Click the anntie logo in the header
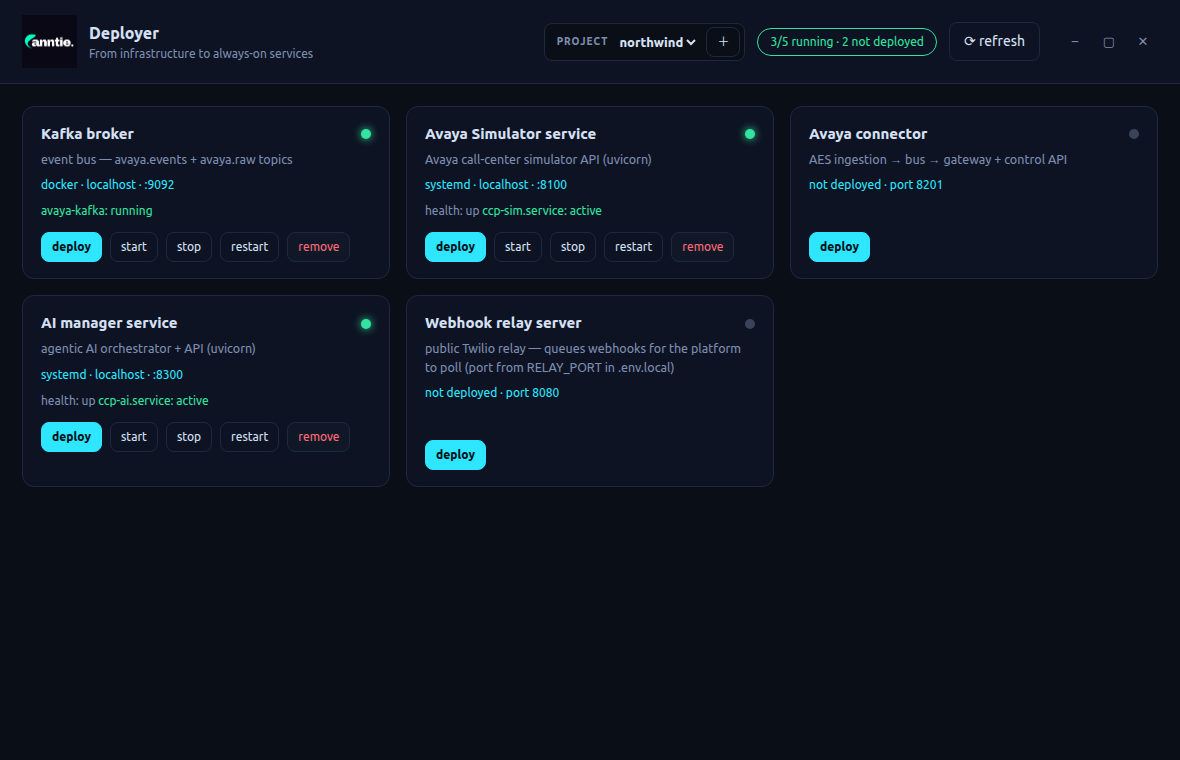This screenshot has width=1180, height=760. 49,41
